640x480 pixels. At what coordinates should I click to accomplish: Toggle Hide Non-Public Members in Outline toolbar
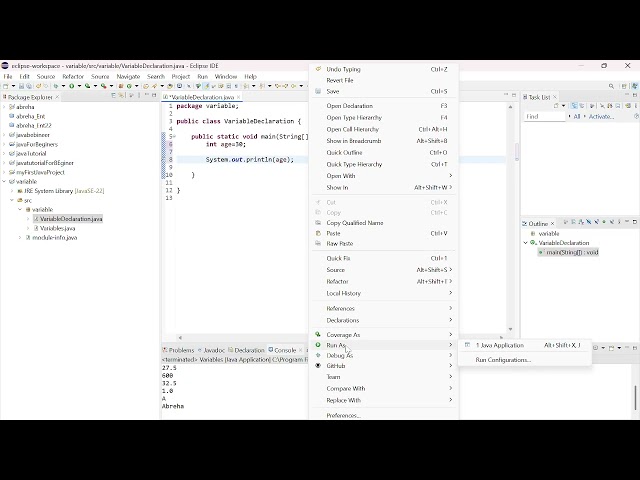click(604, 222)
